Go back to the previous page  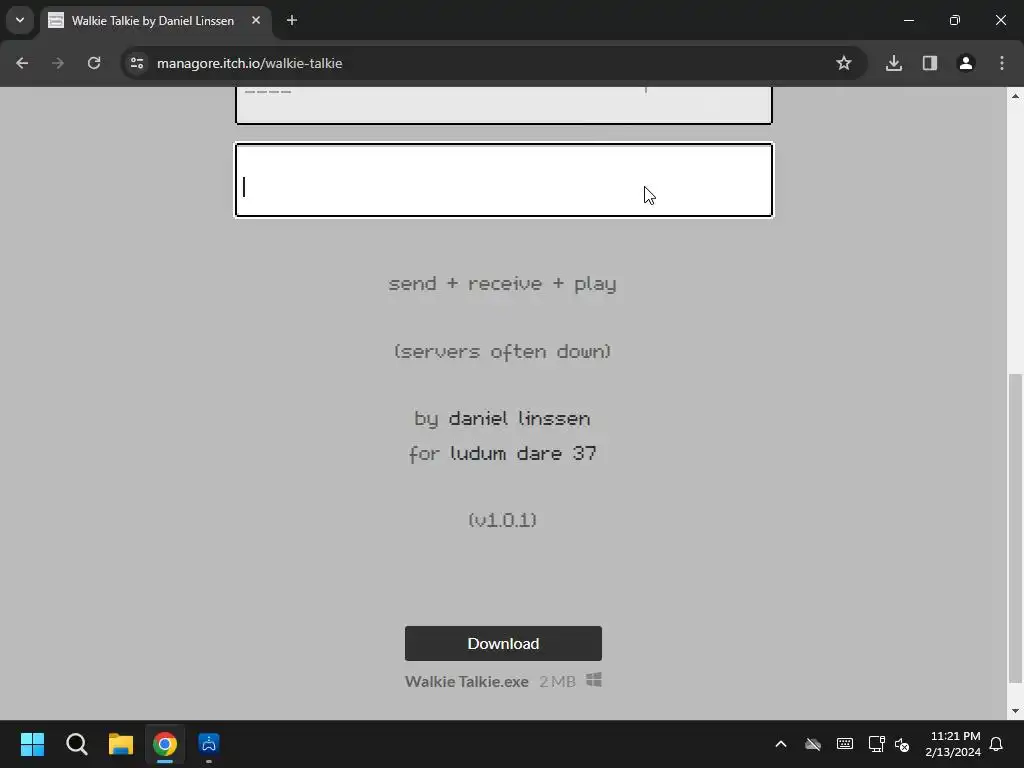22,63
